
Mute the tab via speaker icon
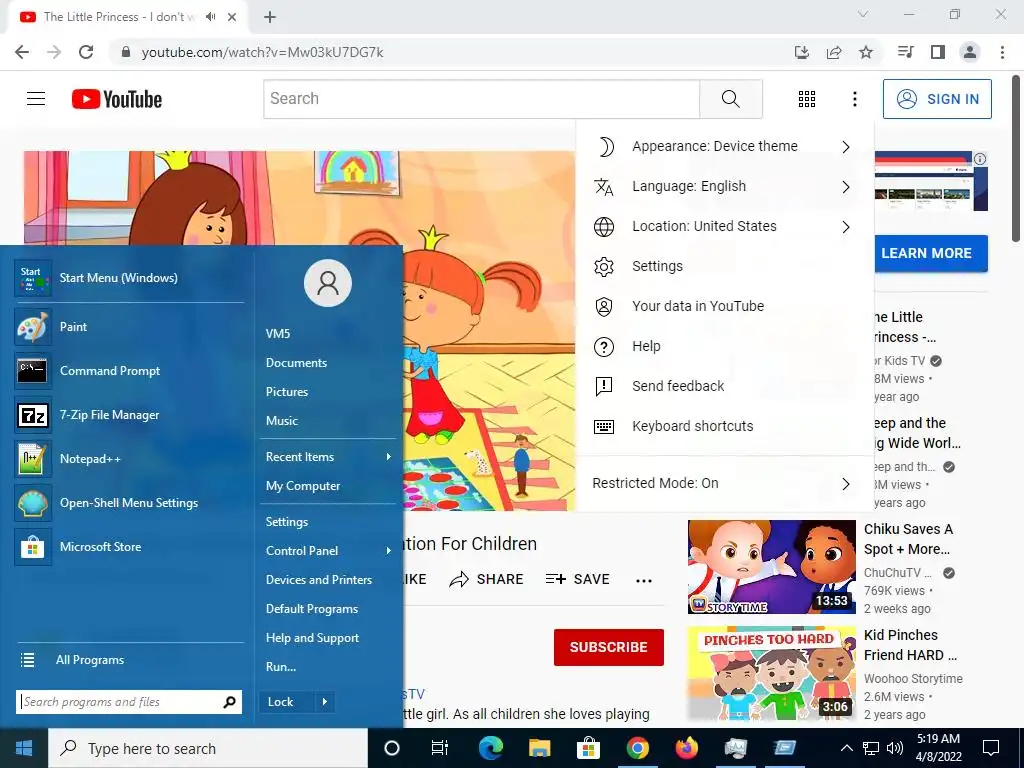pos(210,17)
